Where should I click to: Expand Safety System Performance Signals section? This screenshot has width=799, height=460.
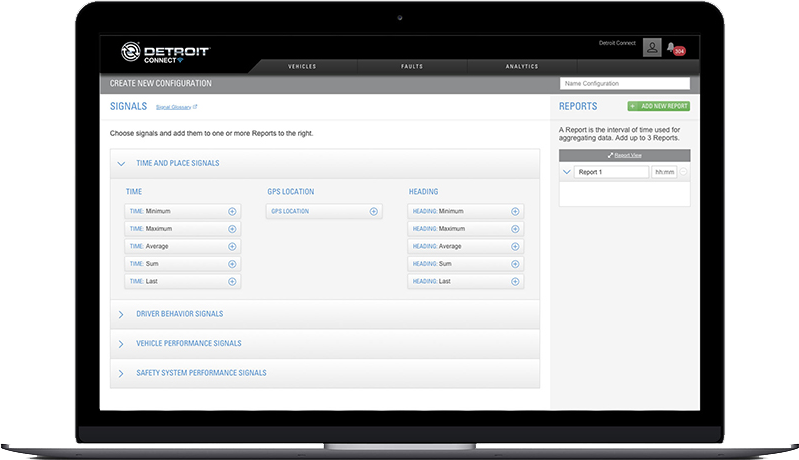pyautogui.click(x=122, y=373)
